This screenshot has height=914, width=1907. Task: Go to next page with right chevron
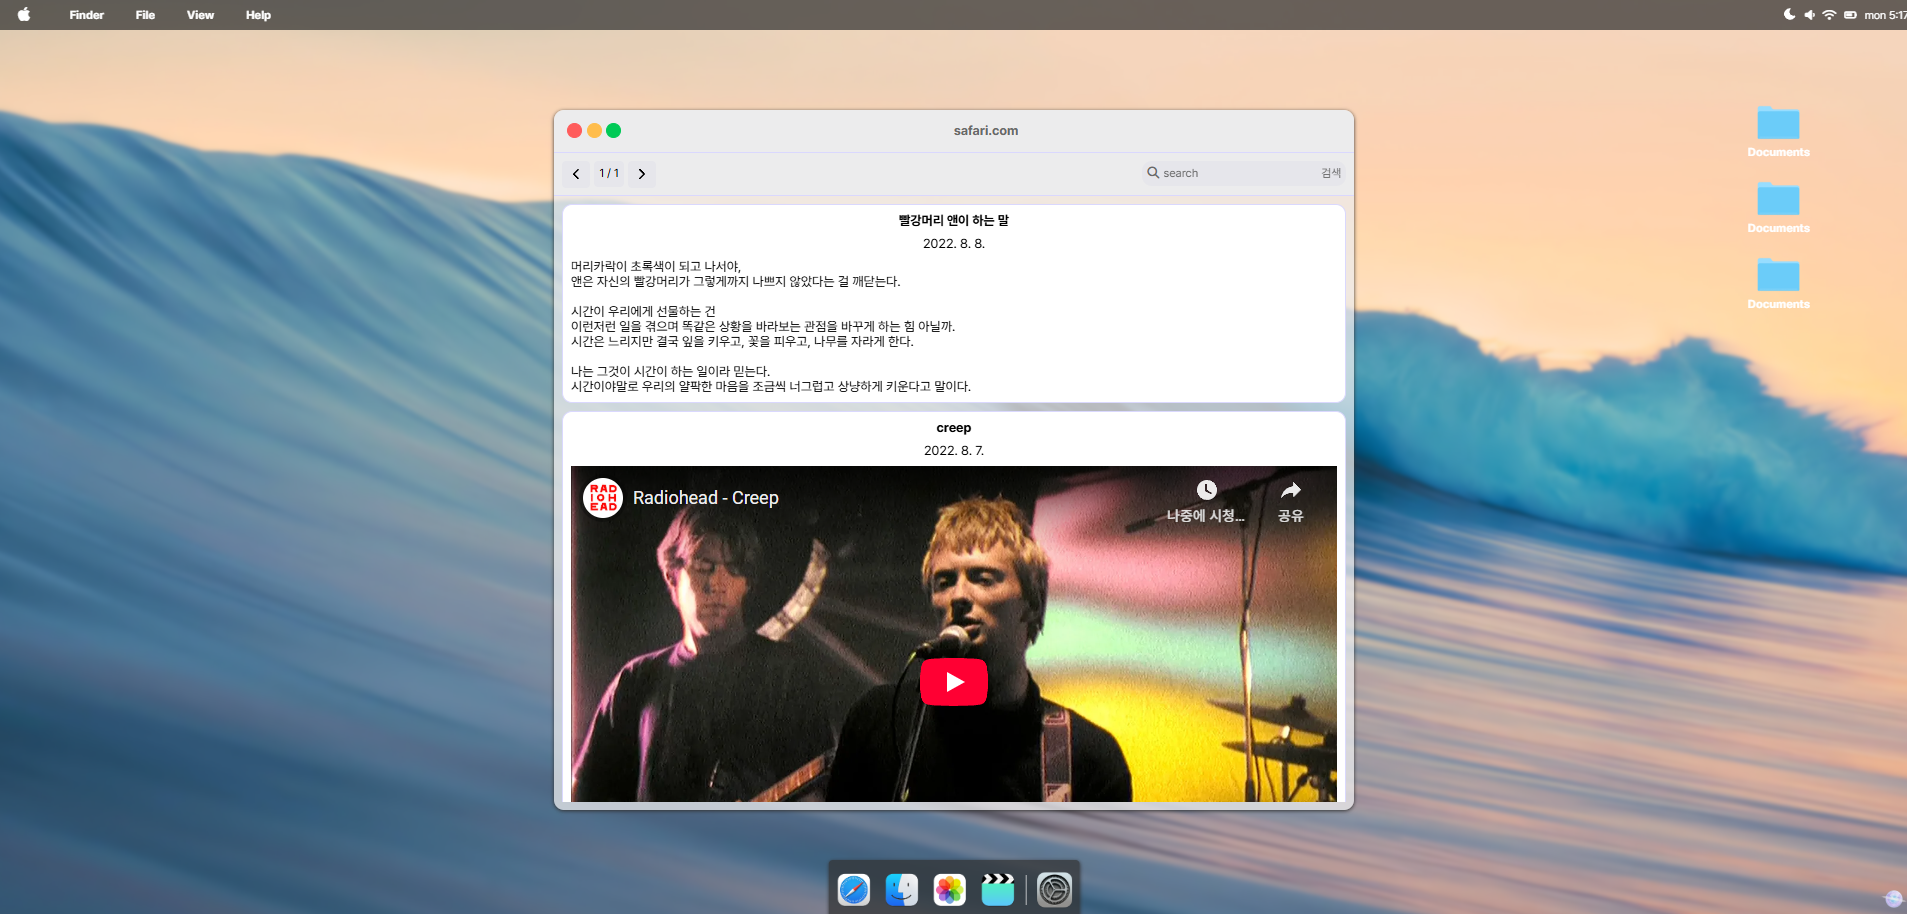click(642, 174)
